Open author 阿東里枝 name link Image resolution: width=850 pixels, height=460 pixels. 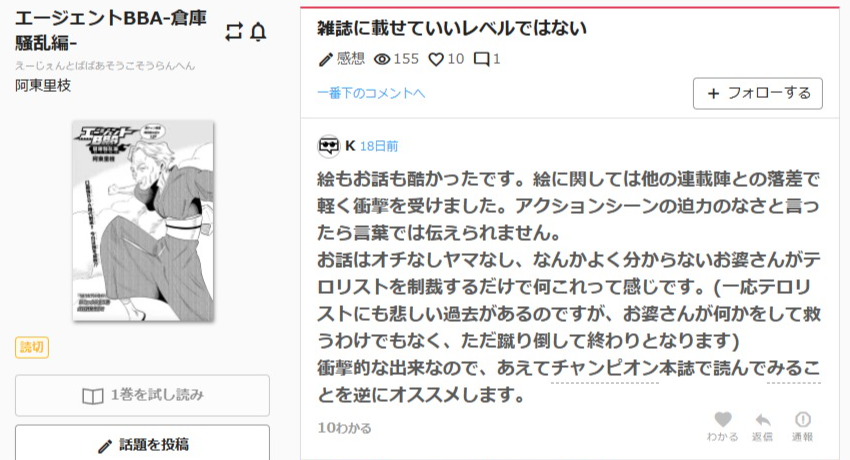43,86
